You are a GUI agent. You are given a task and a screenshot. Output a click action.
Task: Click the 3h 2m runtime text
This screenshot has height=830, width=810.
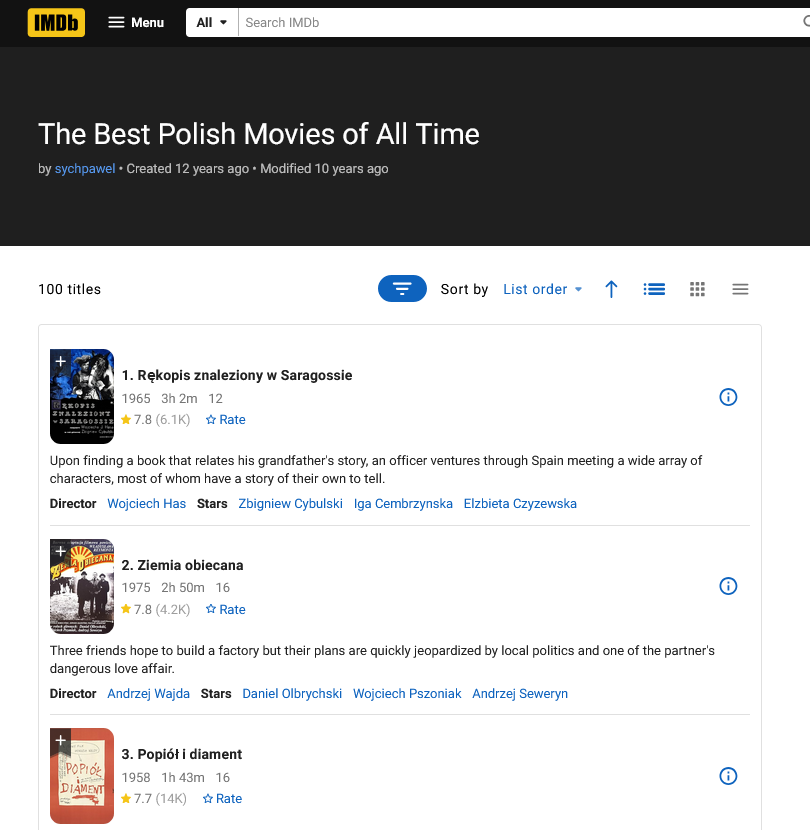pos(179,398)
